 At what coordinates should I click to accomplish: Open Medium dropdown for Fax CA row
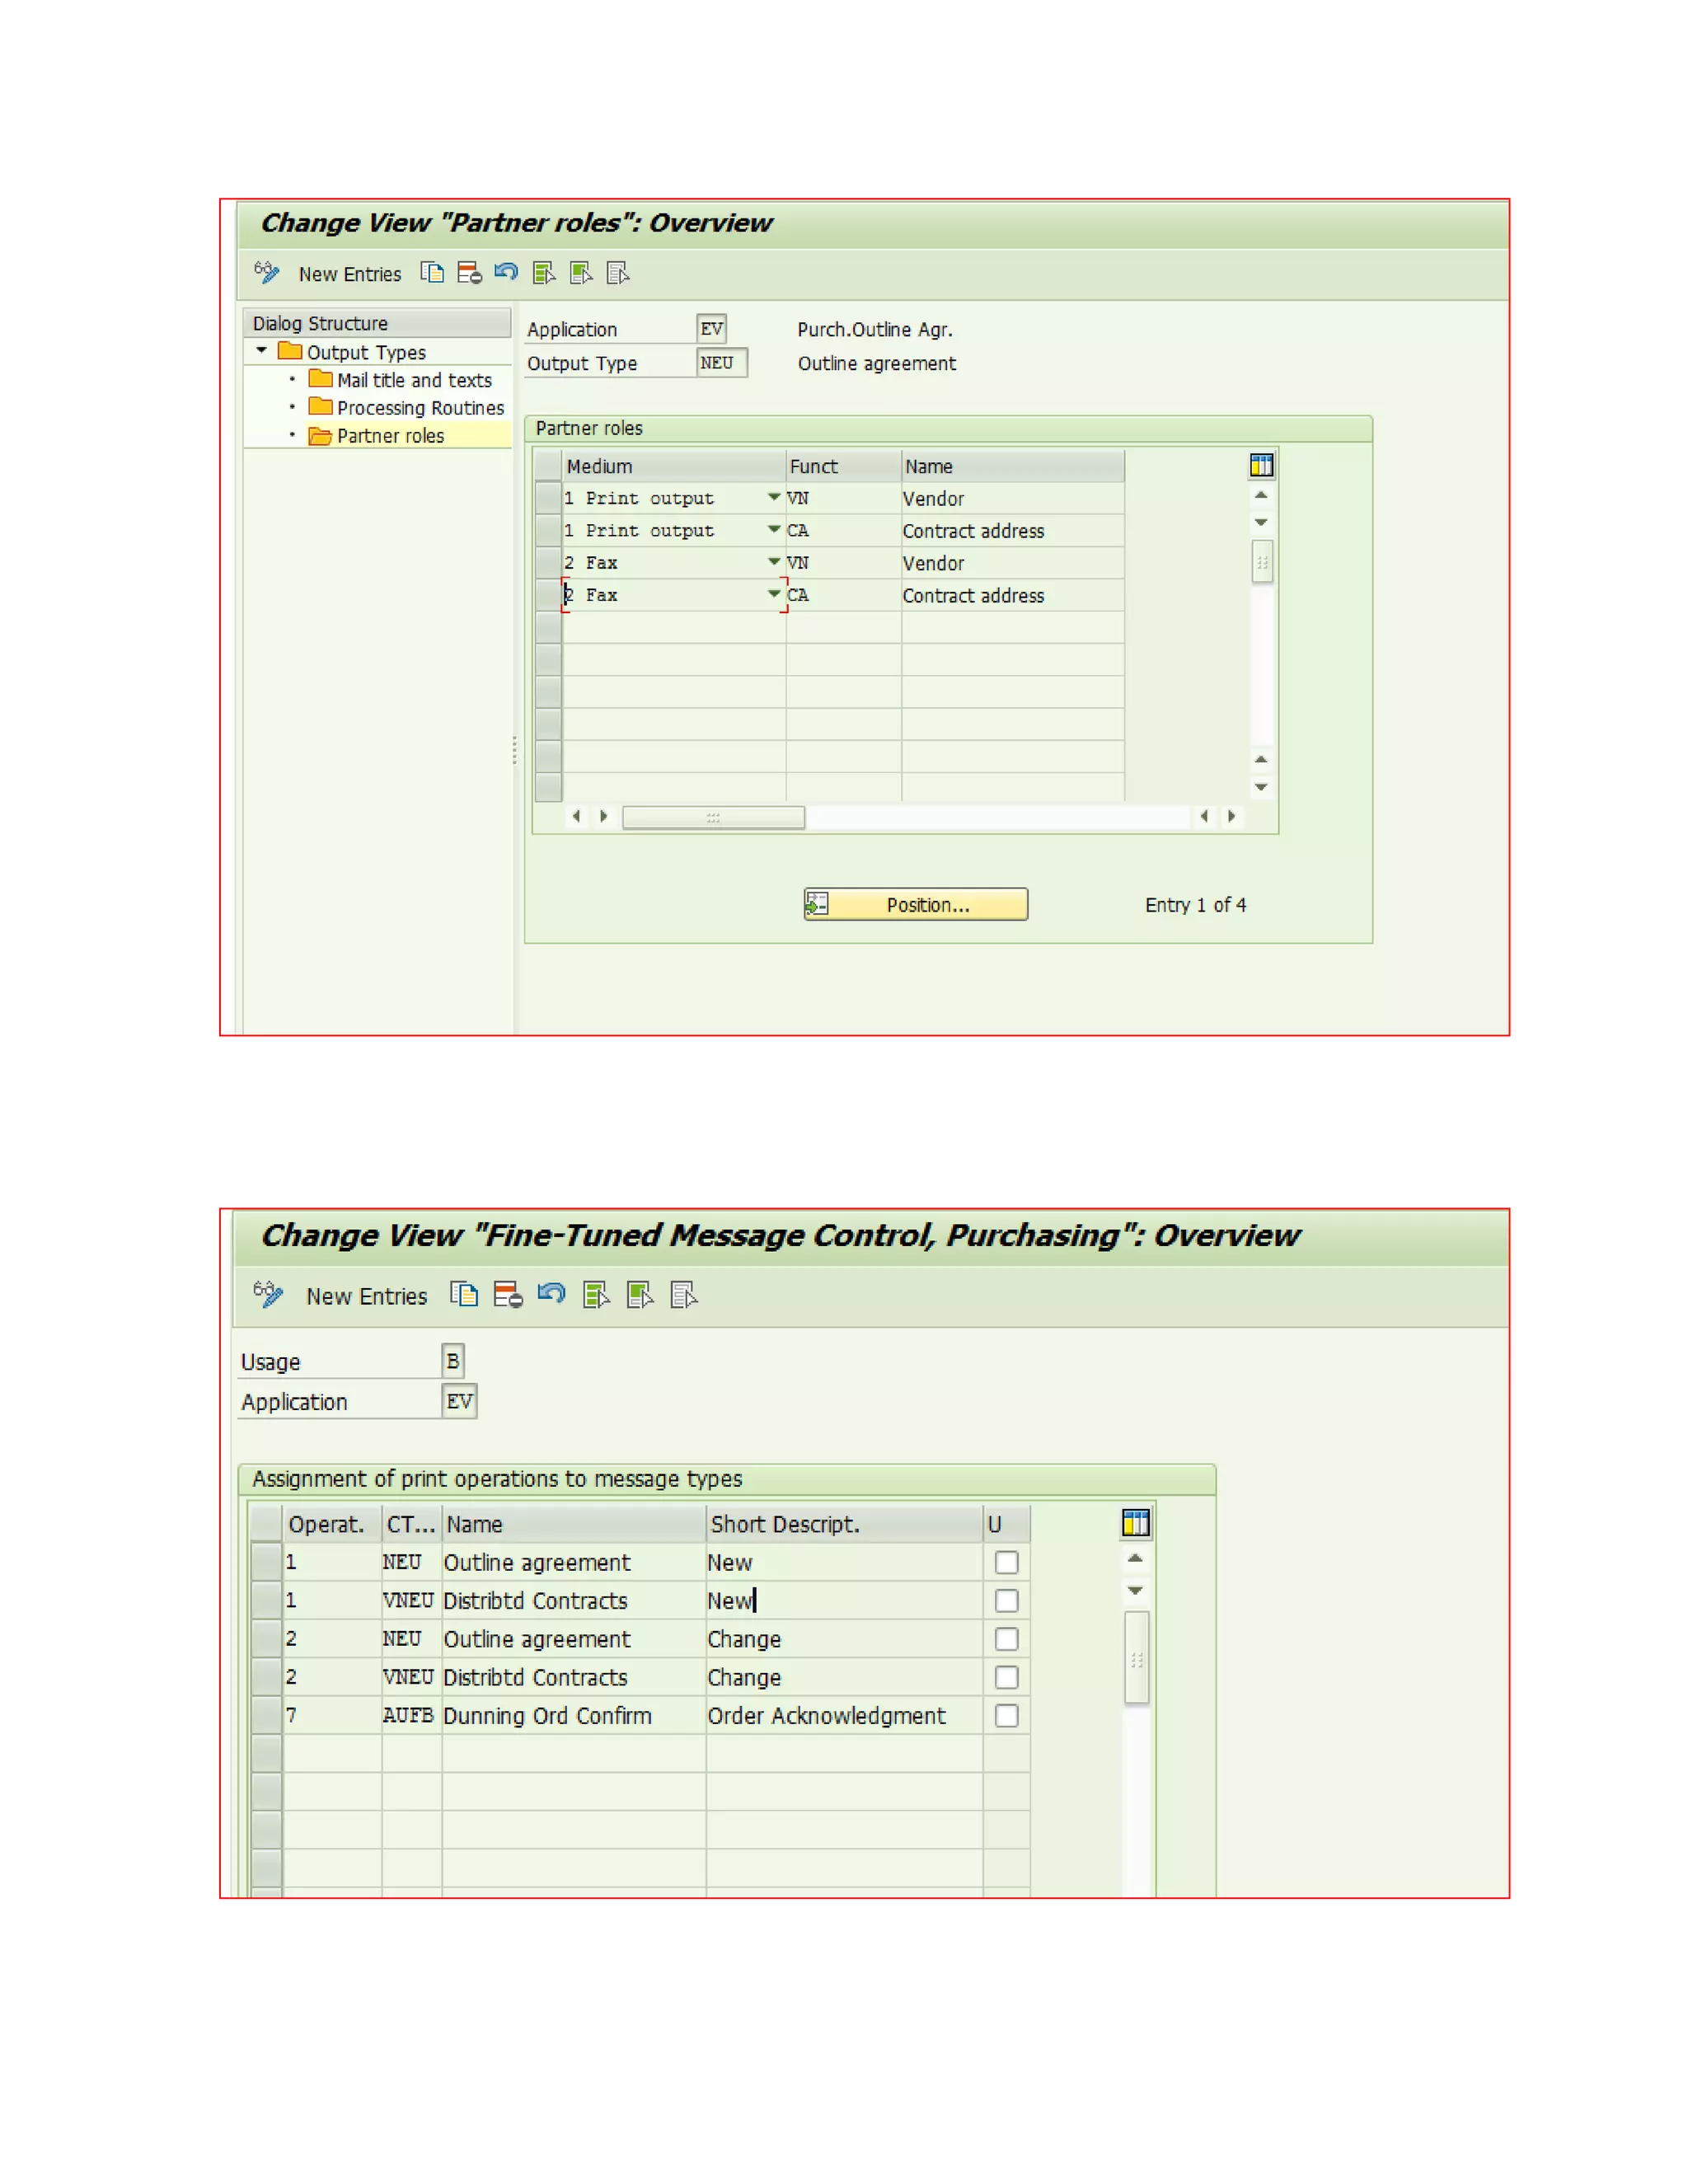point(774,594)
